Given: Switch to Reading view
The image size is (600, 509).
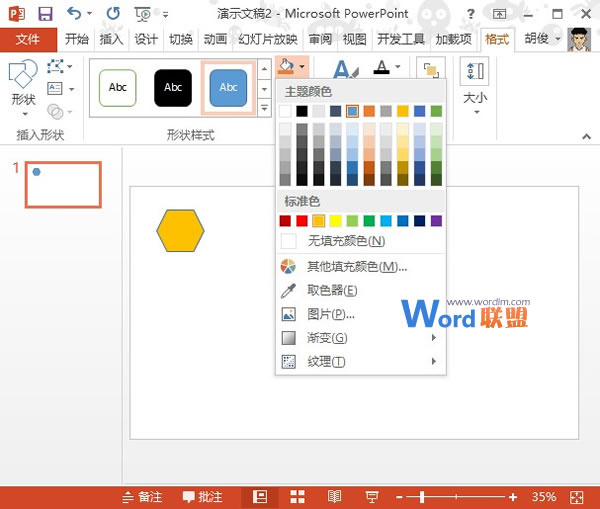Looking at the screenshot, I should pyautogui.click(x=334, y=497).
